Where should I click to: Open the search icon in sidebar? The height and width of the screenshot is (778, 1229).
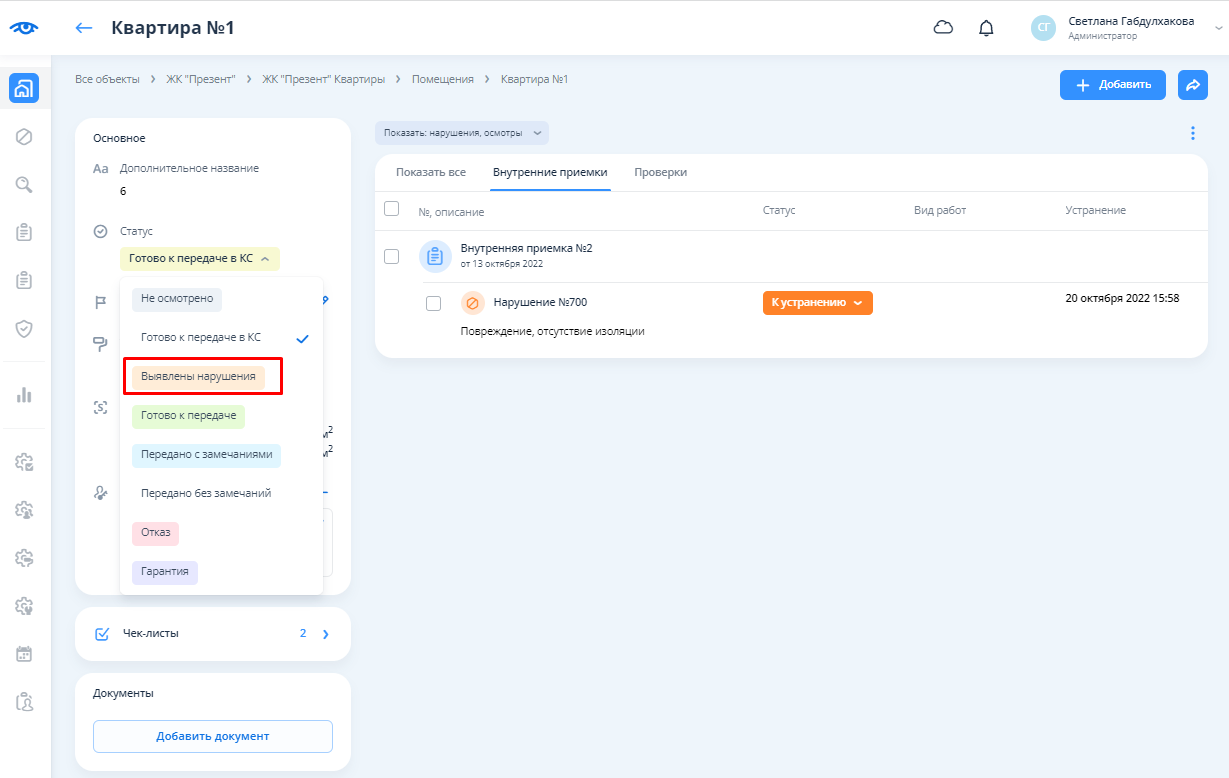(x=25, y=184)
